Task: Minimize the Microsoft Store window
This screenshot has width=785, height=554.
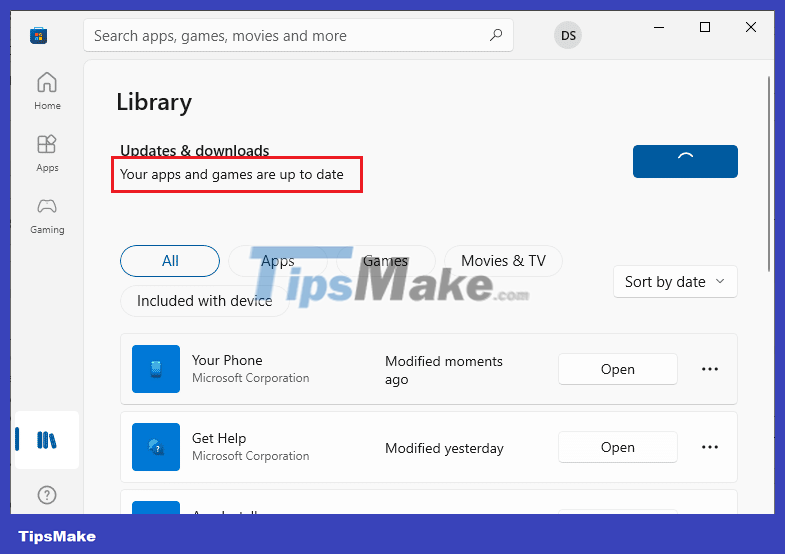Action: pos(659,27)
